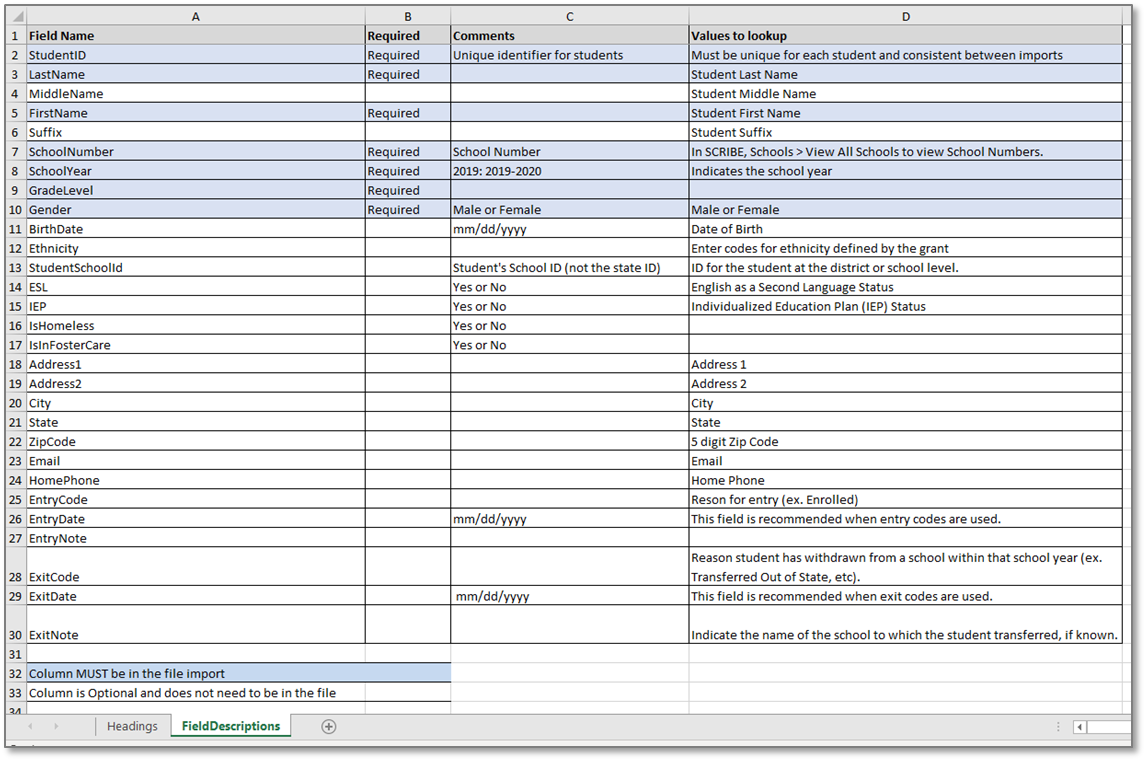Image resolution: width=1146 pixels, height=761 pixels.
Task: Select the 'IsInFosterCare' cell
Action: tap(196, 345)
